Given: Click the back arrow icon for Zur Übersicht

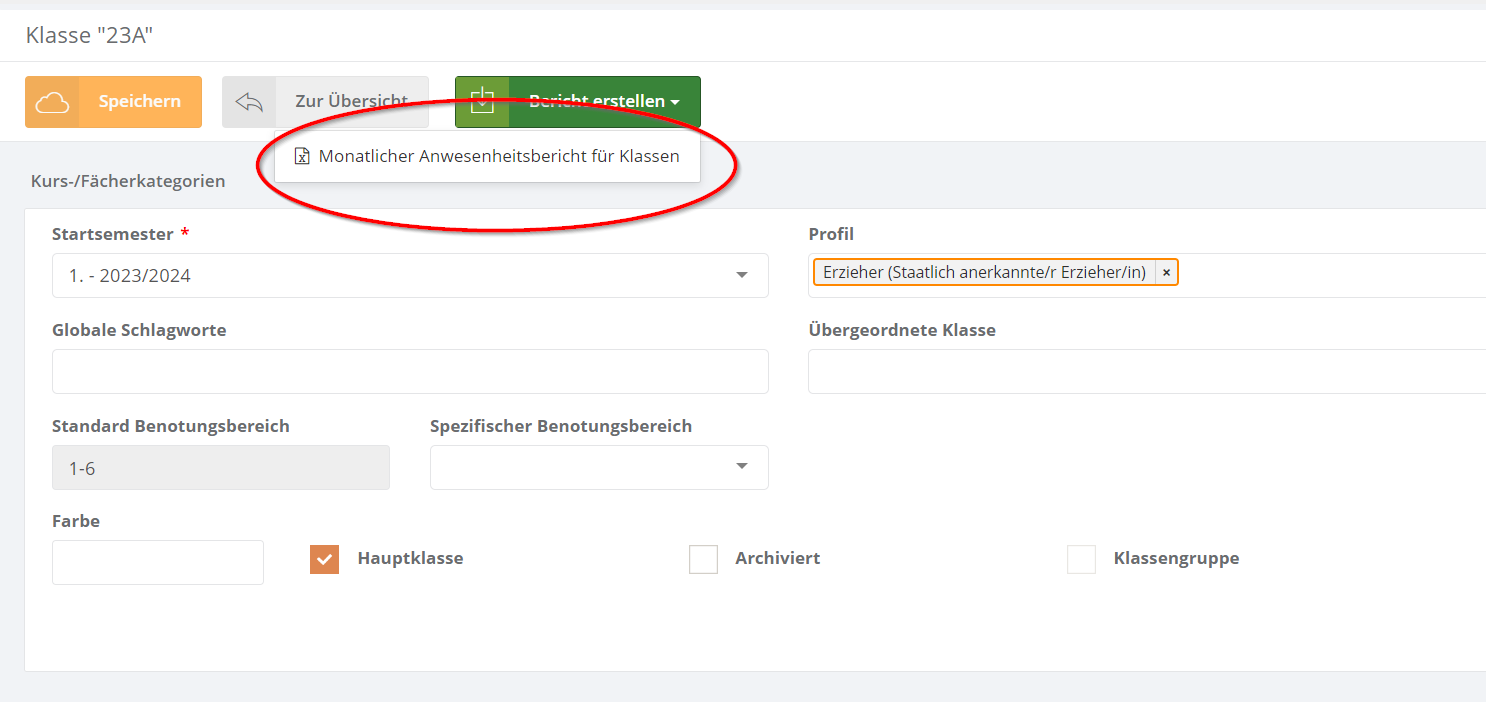Looking at the screenshot, I should pyautogui.click(x=249, y=102).
